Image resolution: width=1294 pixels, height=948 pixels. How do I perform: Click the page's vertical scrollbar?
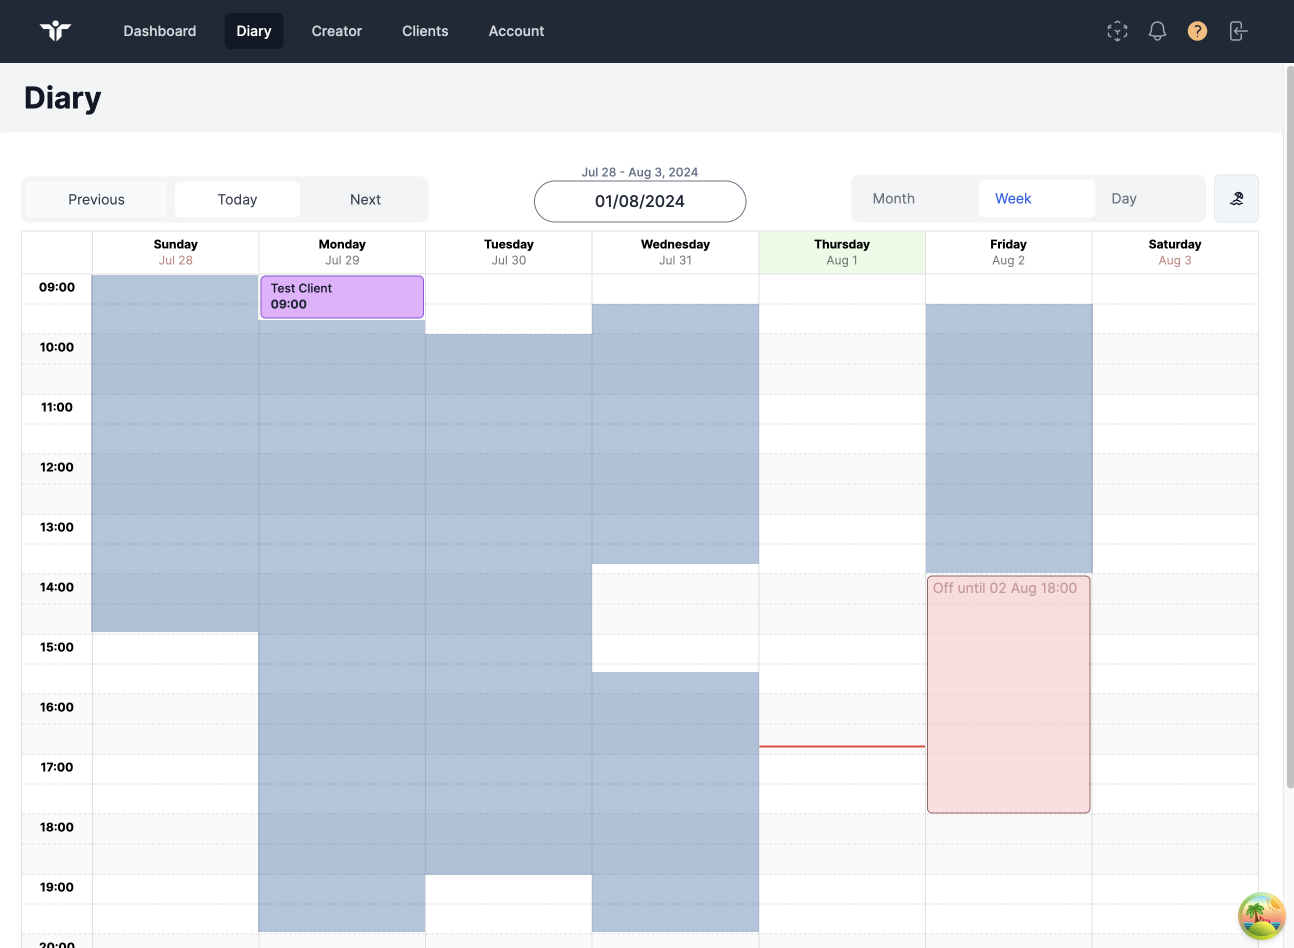tap(1289, 427)
